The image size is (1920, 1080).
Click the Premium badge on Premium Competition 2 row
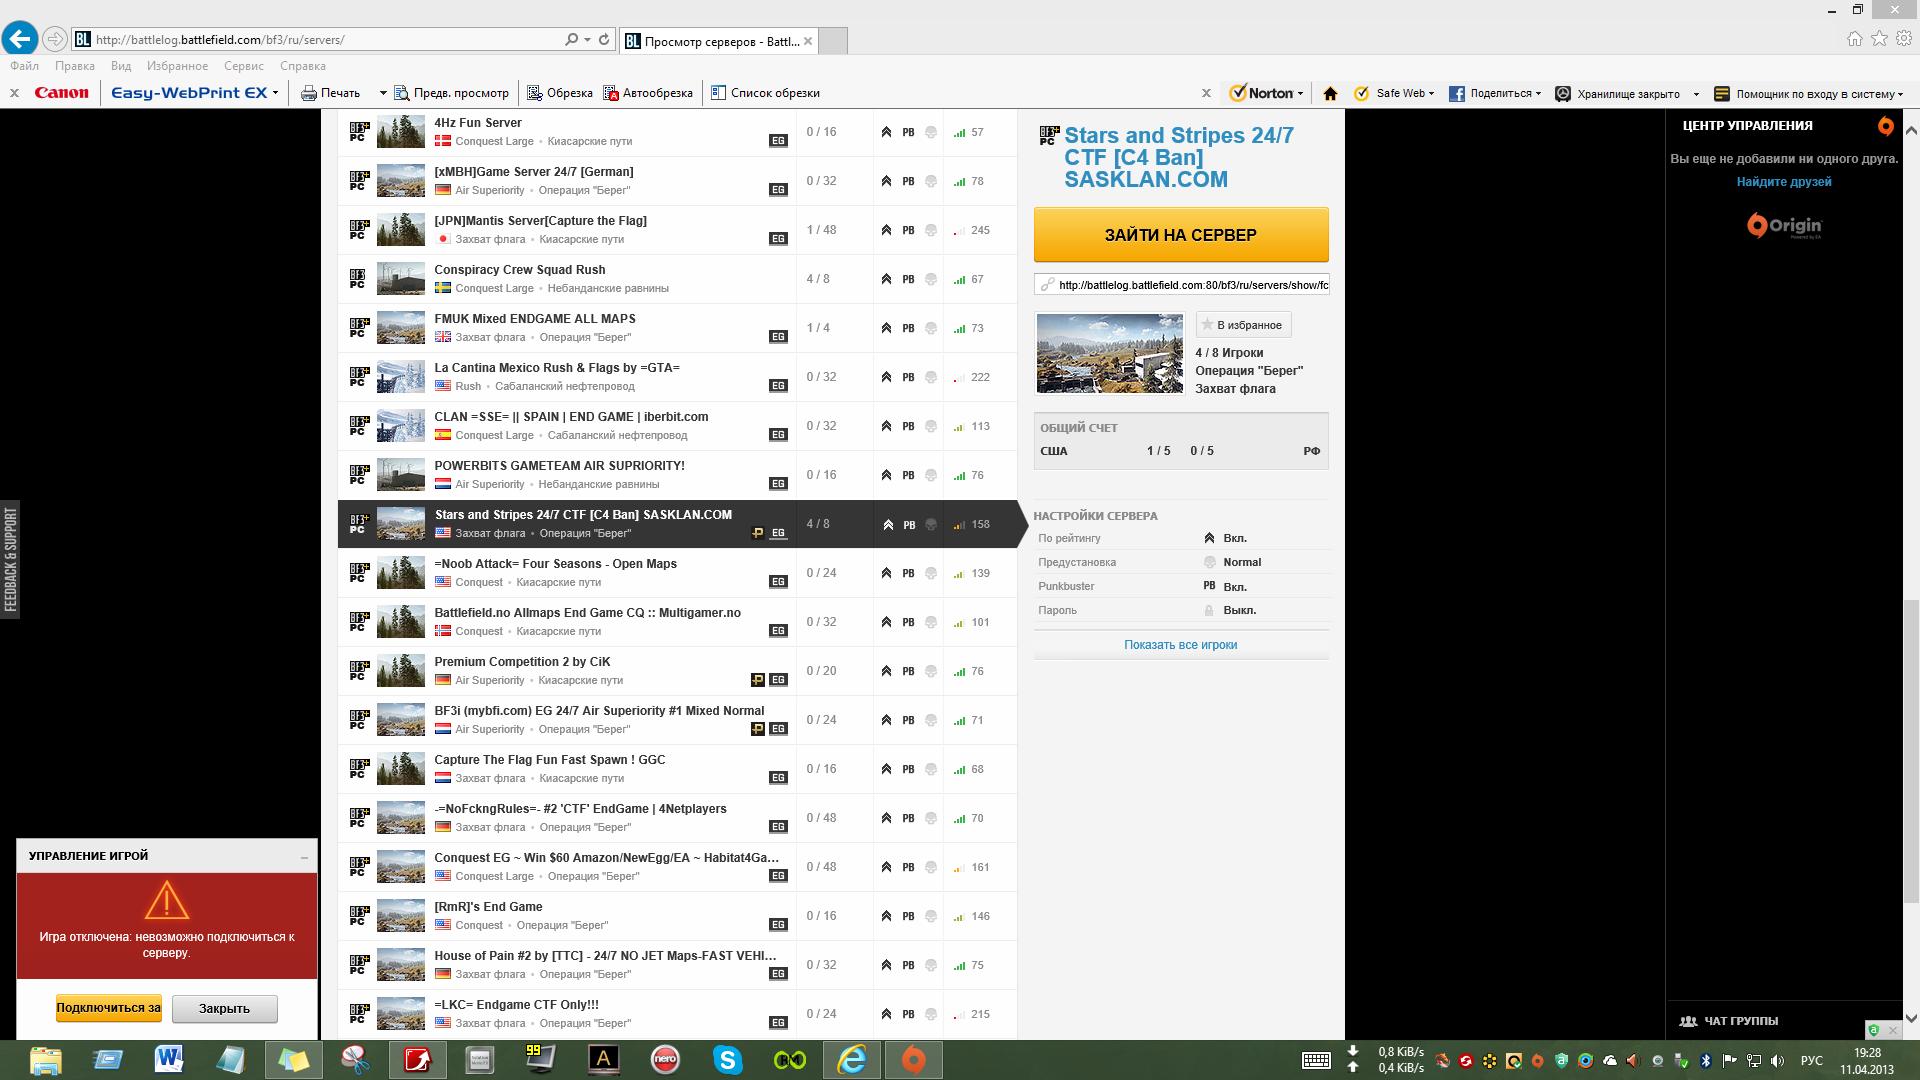coord(758,680)
